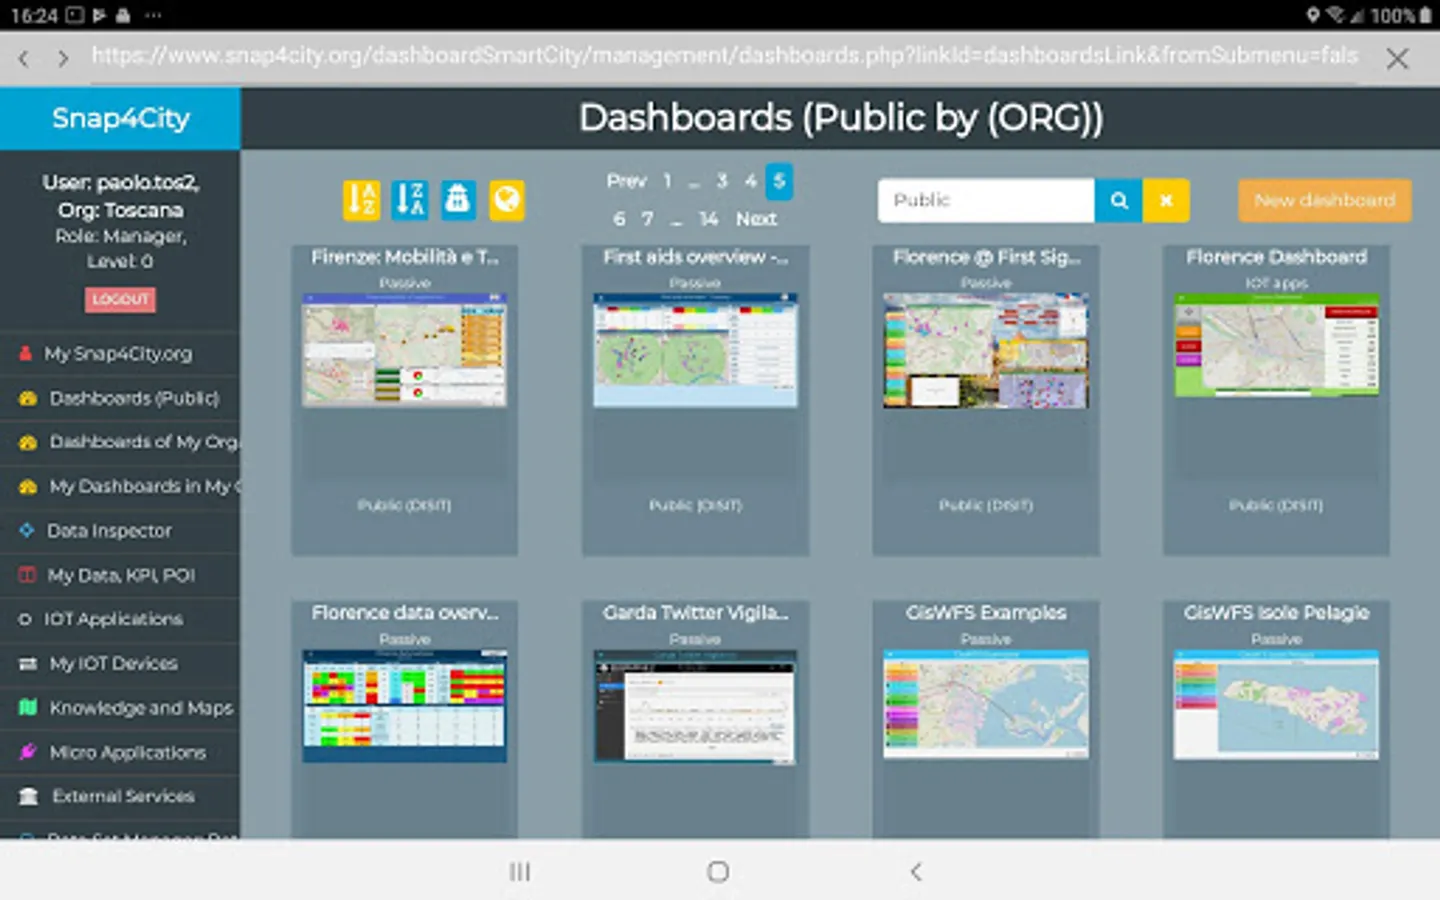Open Florence Dashboard thumbnail

[x=1276, y=345]
